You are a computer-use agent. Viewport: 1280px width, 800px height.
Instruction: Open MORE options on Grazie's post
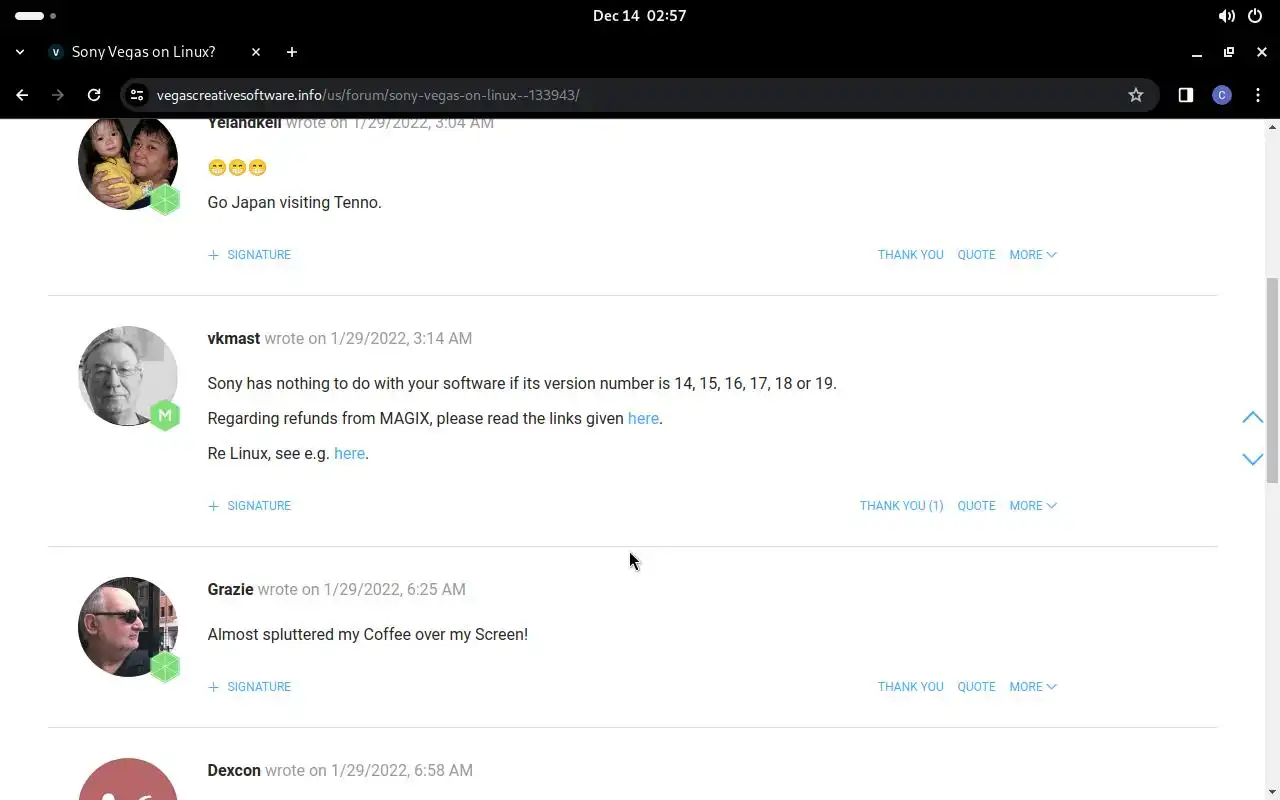coord(1033,687)
